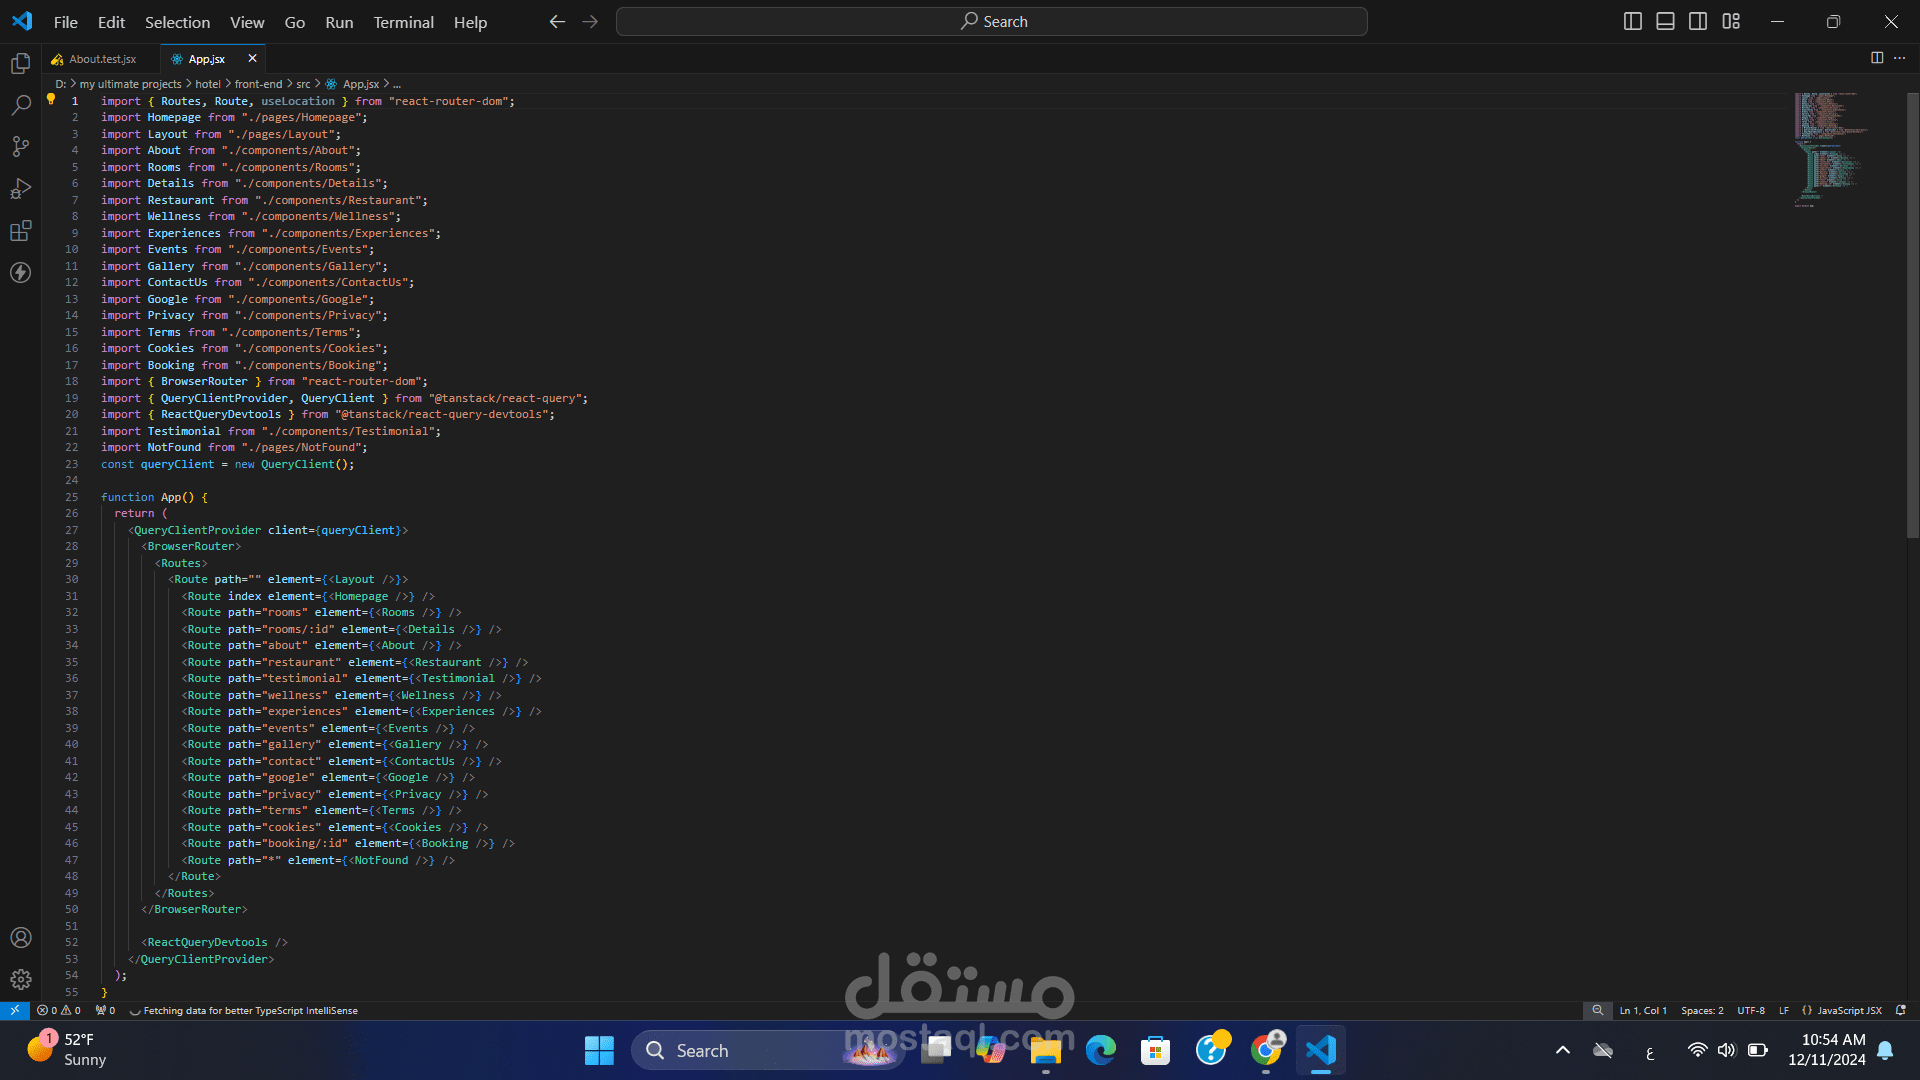This screenshot has width=1920, height=1080.
Task: Toggle the secondary side bar
Action: [x=1698, y=21]
